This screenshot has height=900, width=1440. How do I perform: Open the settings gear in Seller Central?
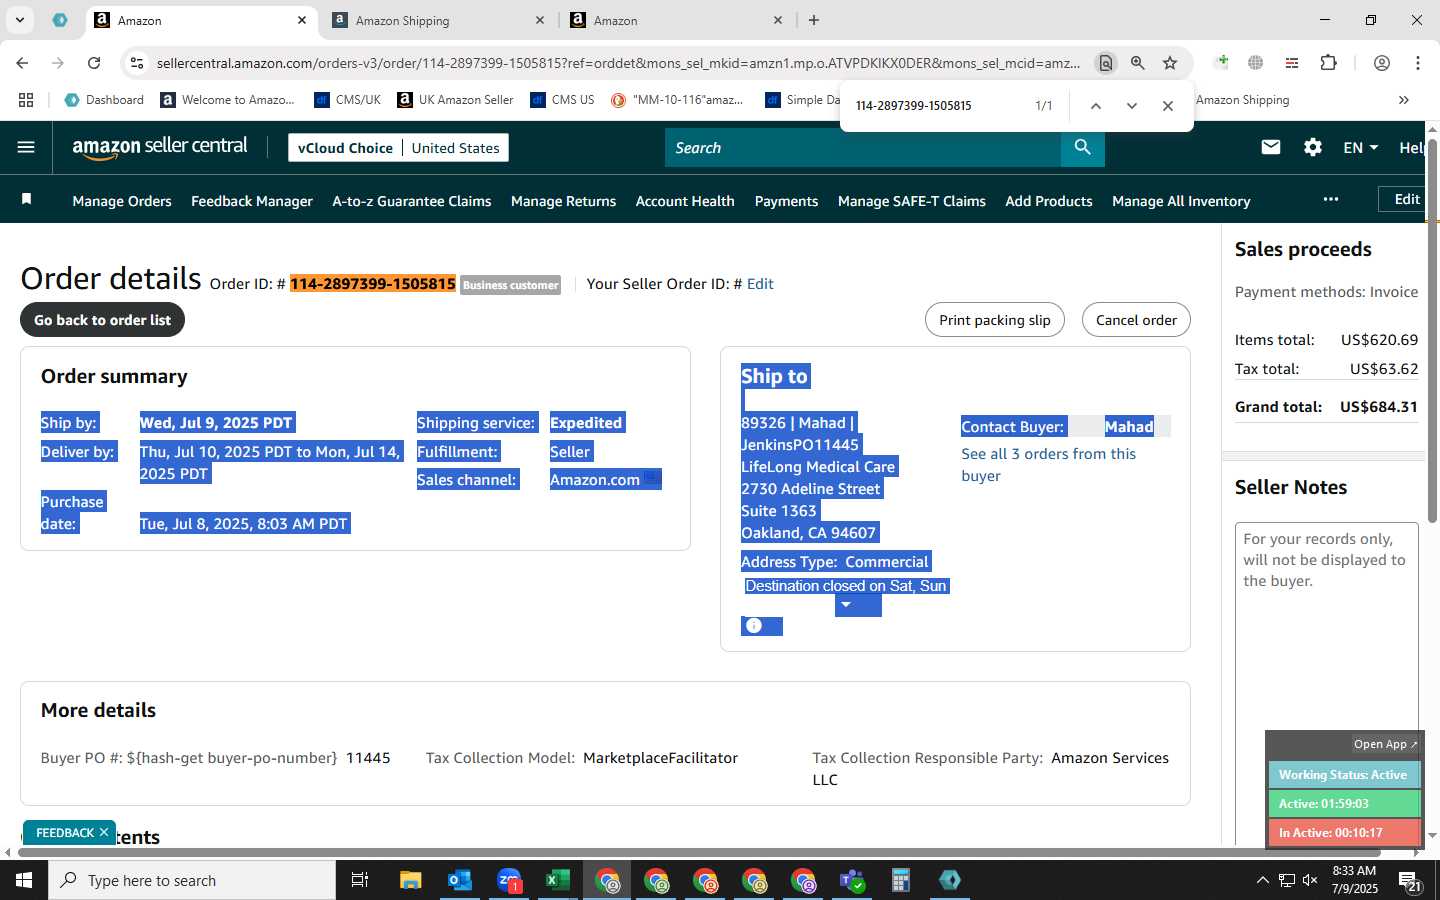click(x=1313, y=147)
